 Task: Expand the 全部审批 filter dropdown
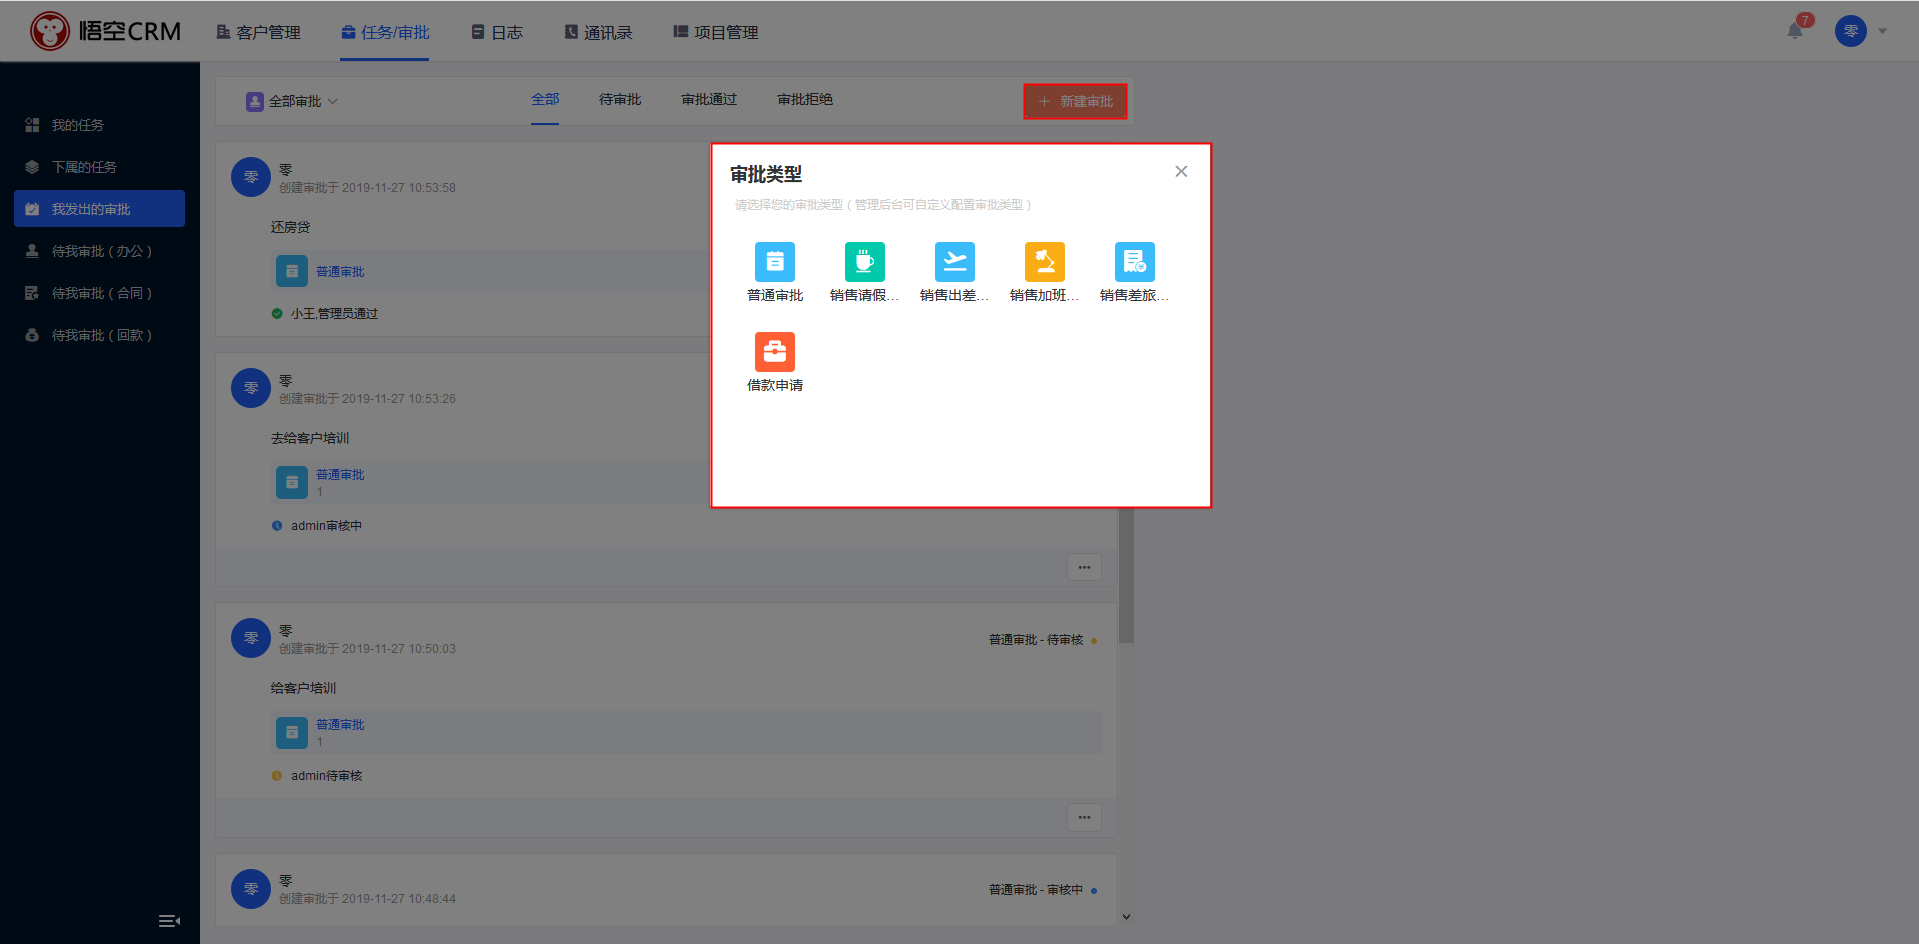[x=293, y=101]
